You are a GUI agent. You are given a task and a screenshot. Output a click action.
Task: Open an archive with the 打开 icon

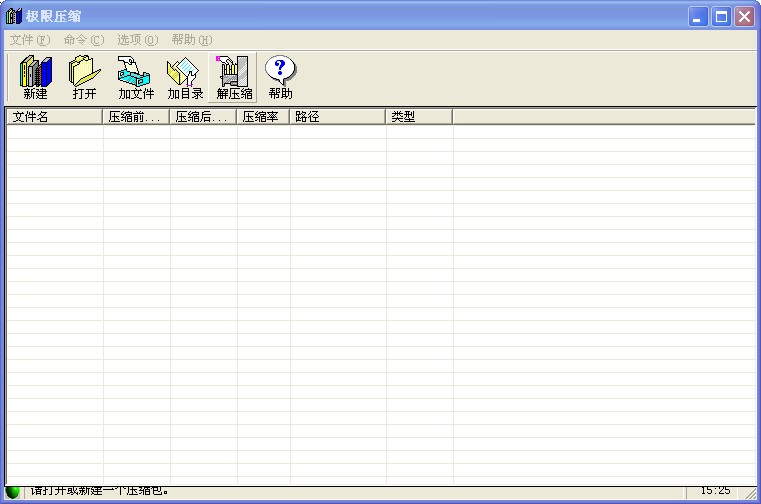click(x=84, y=77)
